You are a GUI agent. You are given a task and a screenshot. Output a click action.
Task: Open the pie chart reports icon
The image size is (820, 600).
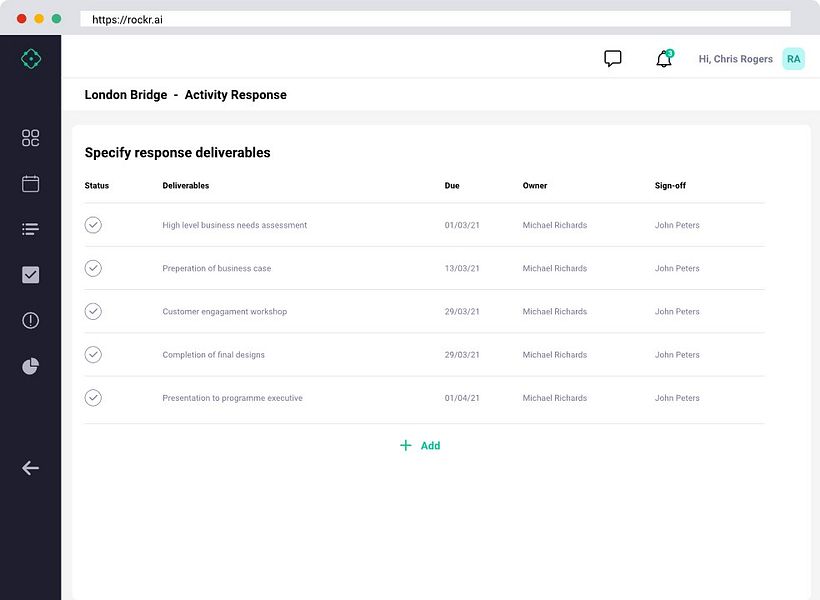30,366
